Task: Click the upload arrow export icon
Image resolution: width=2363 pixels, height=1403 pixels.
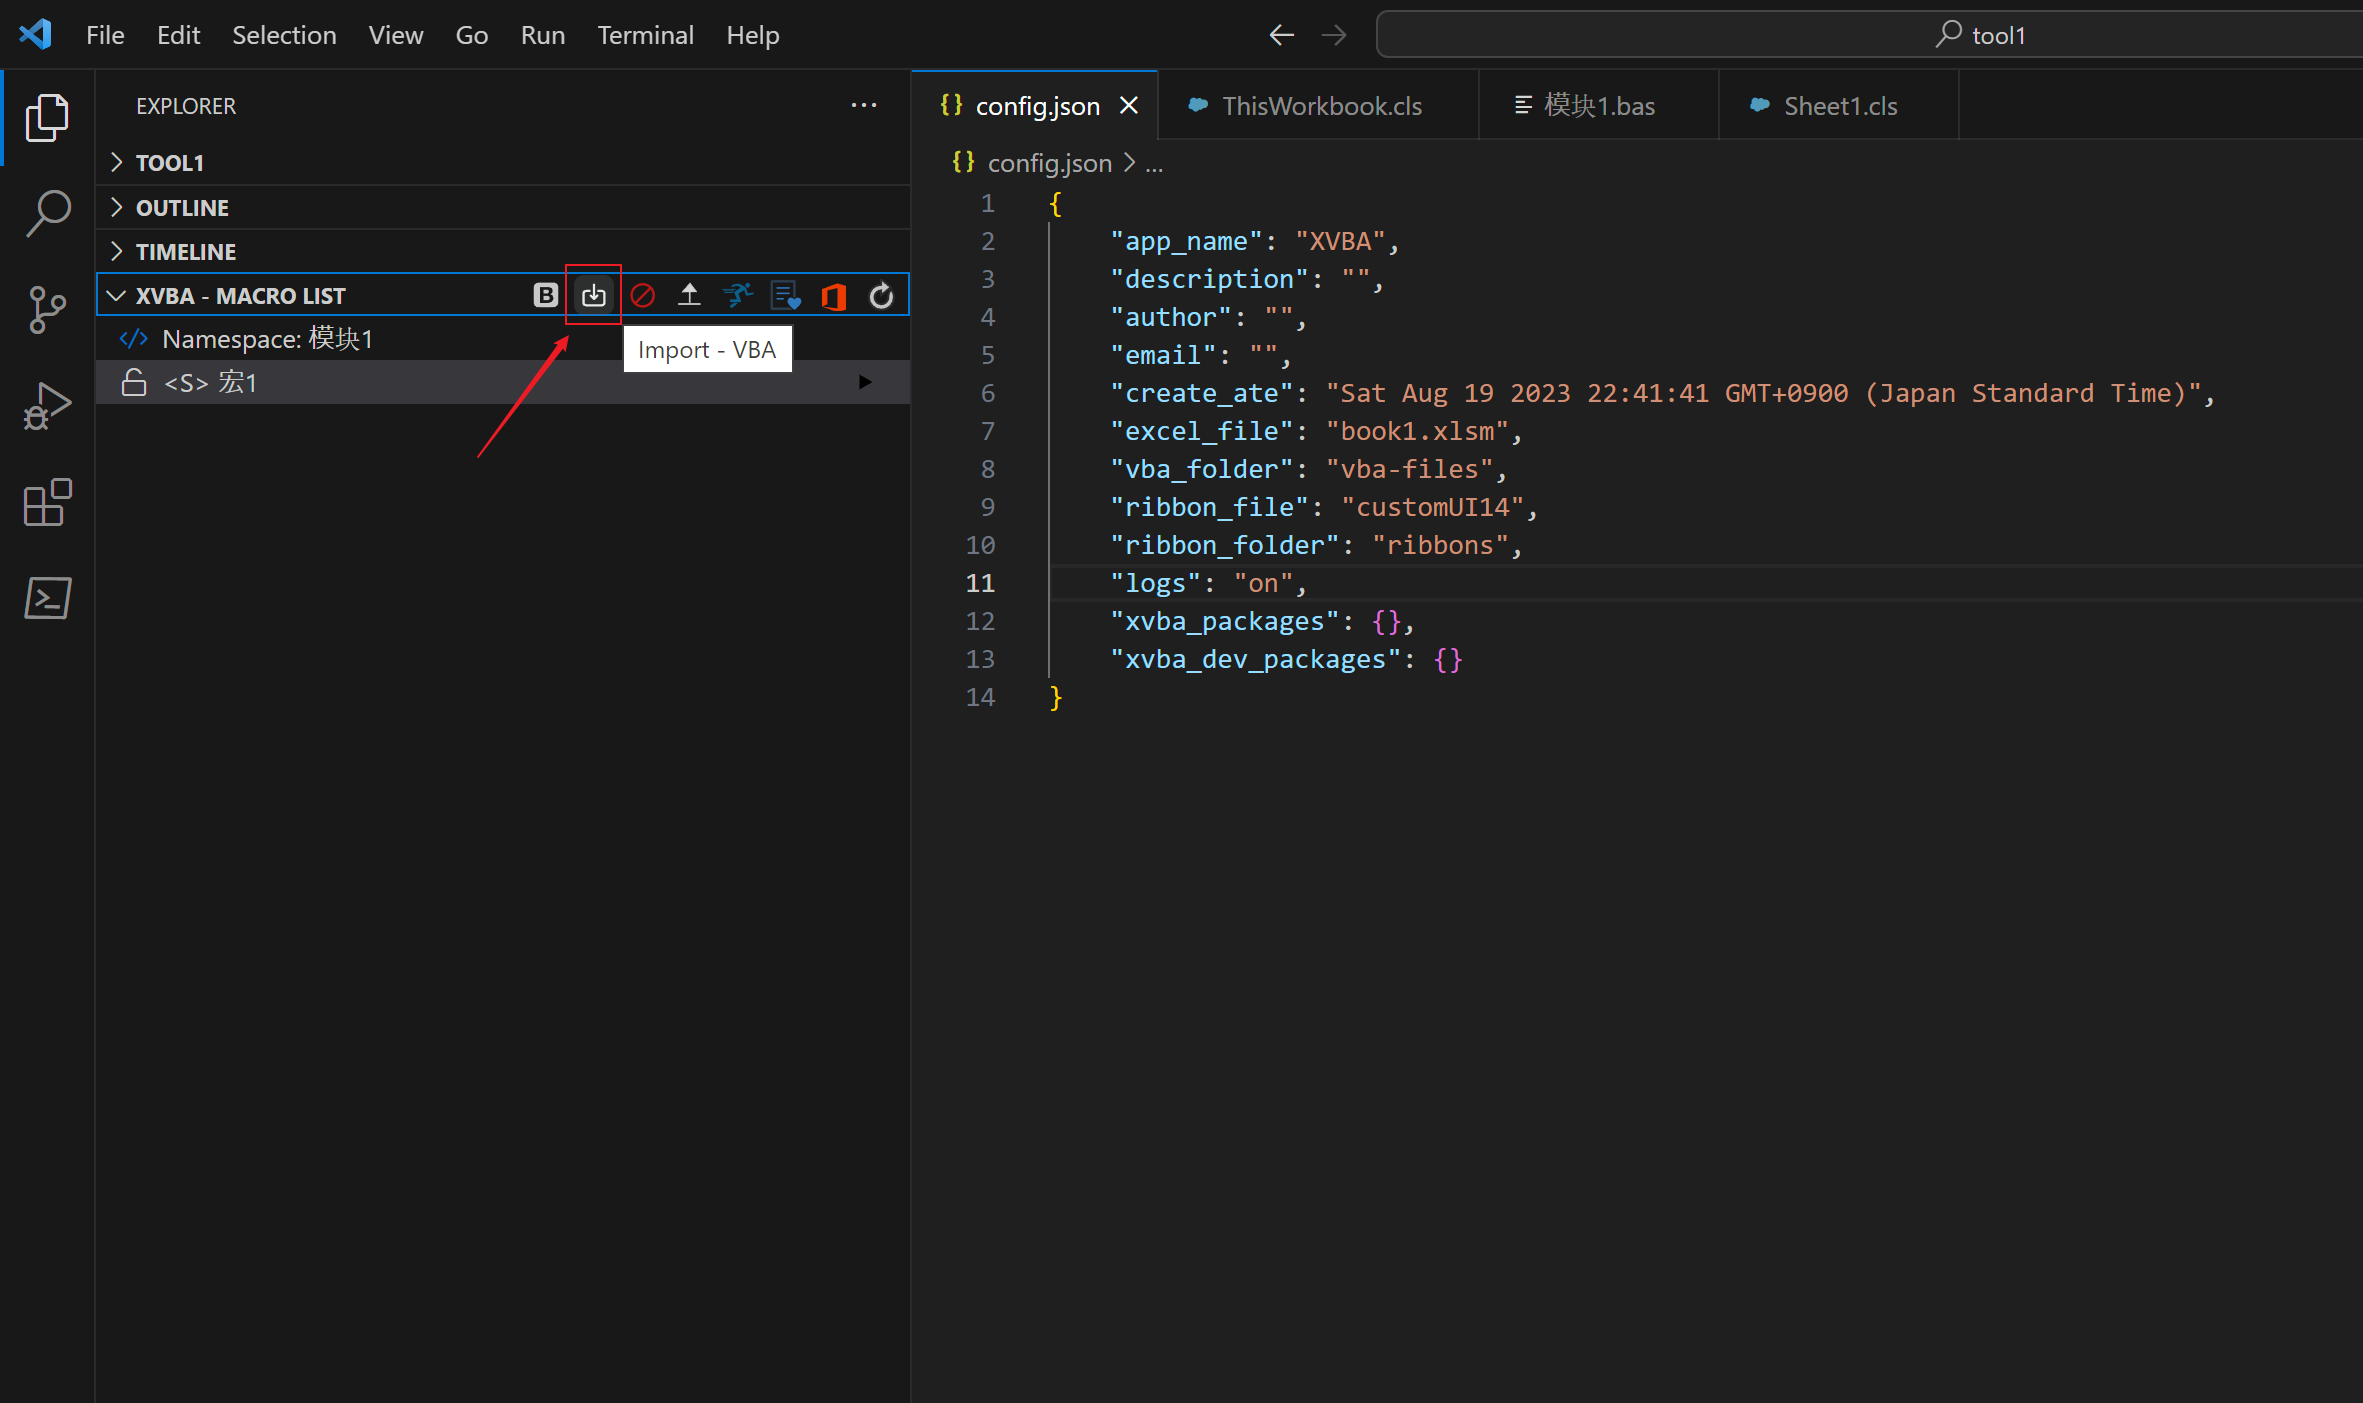Action: (x=689, y=295)
